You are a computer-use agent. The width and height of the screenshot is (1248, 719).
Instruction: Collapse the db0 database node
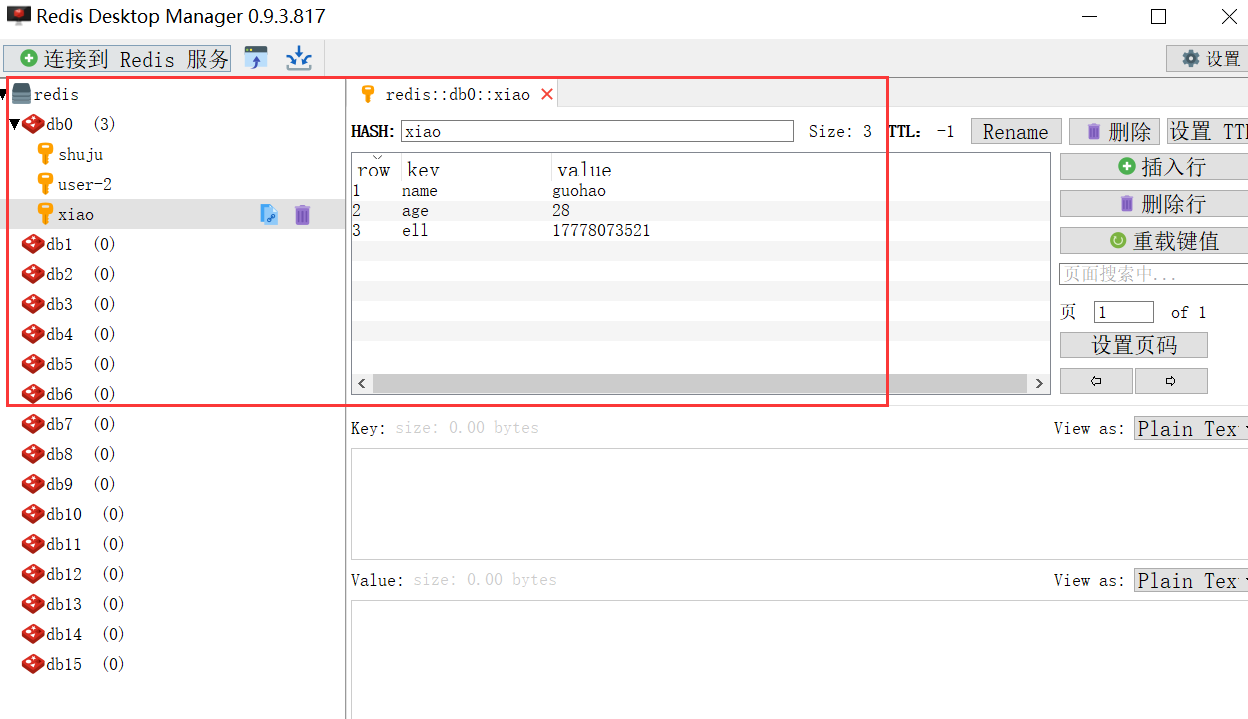coord(15,124)
